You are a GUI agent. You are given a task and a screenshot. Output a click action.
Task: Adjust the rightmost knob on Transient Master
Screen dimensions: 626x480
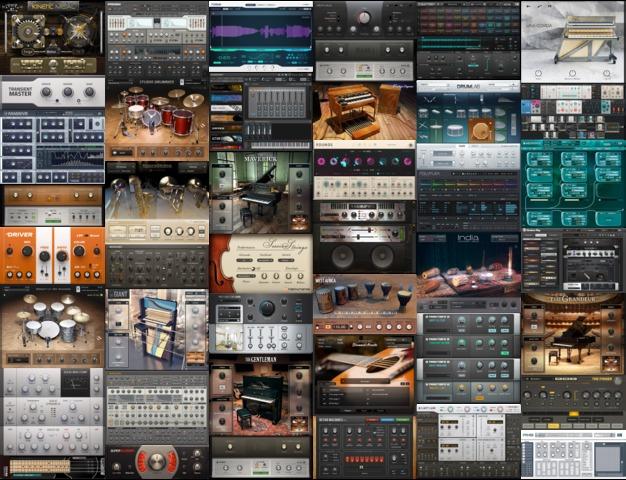coord(89,92)
